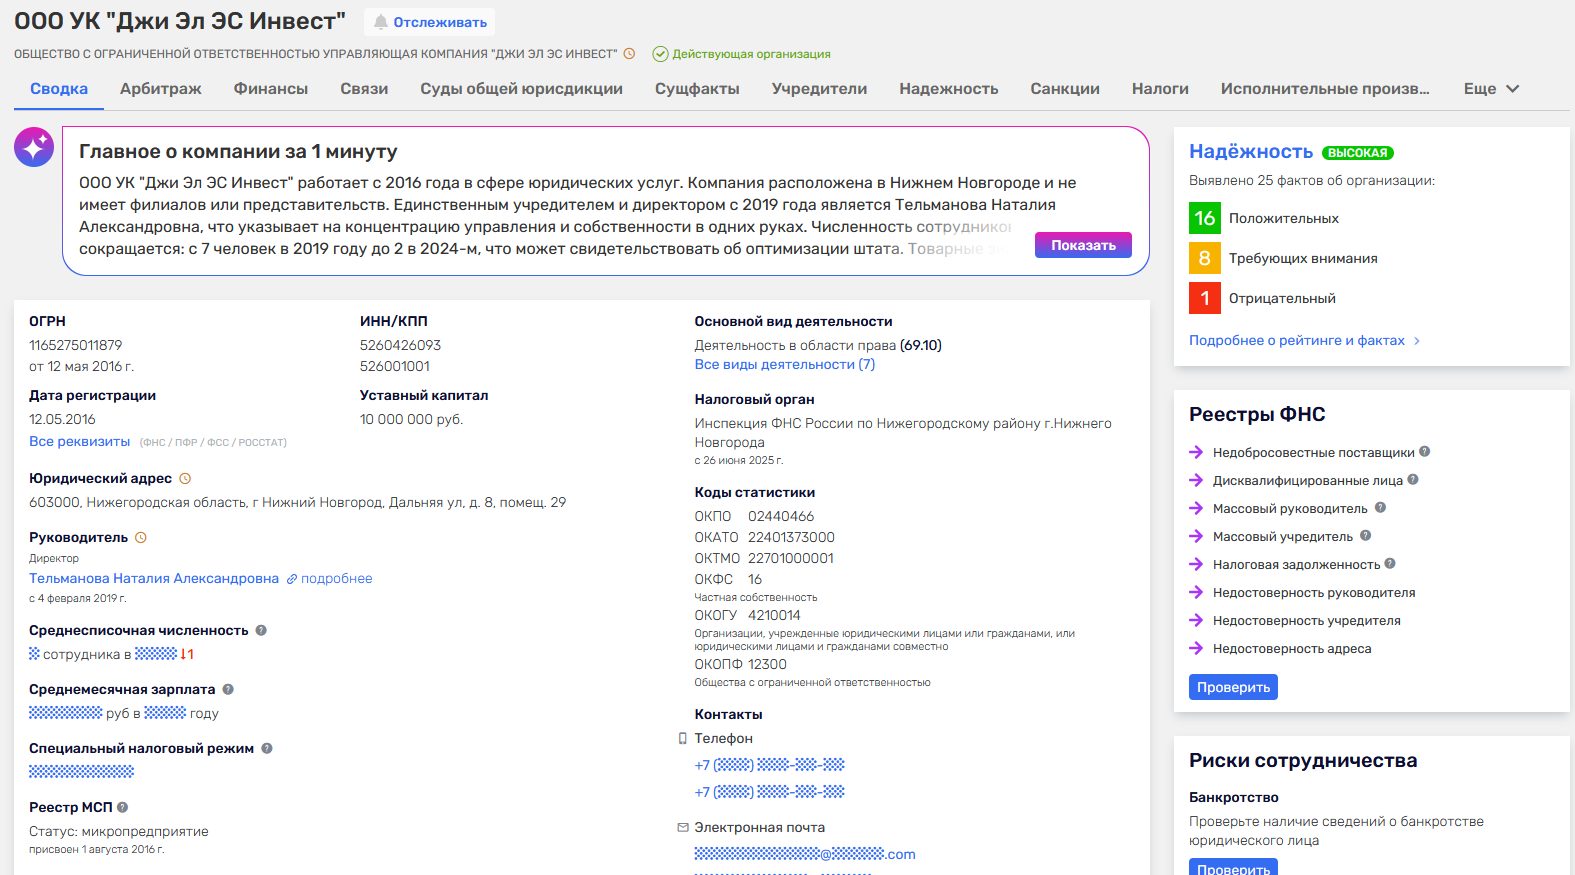1575x875 pixels.
Task: Click the purple AI sparkle icon
Action: click(34, 148)
